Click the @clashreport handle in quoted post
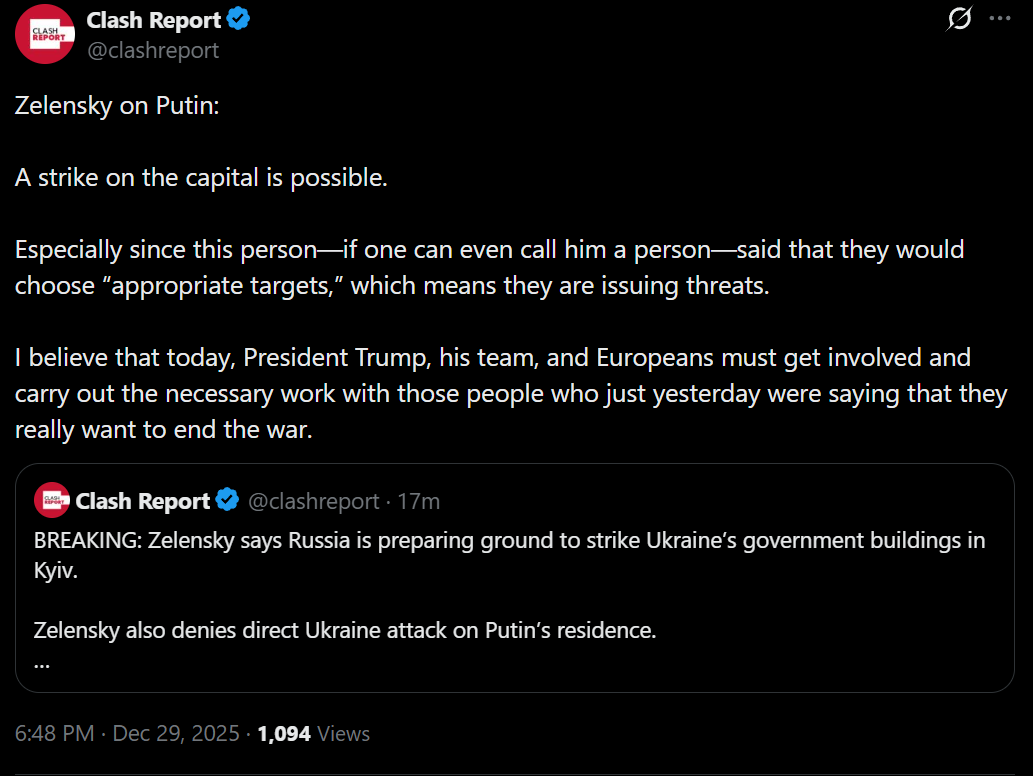The image size is (1033, 776). (x=313, y=501)
